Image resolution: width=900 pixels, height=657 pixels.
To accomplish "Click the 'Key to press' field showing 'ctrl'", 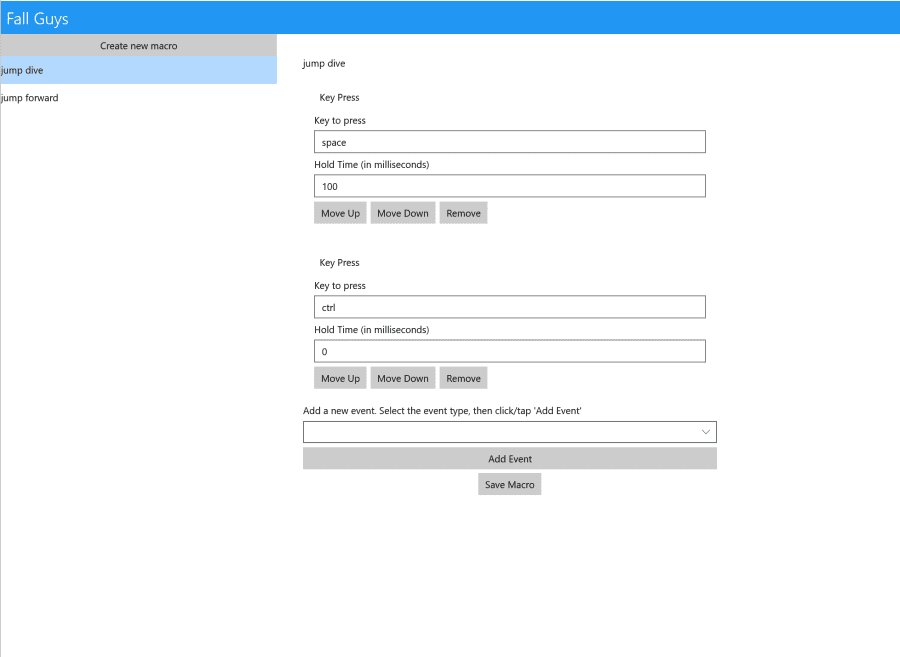I will (510, 306).
